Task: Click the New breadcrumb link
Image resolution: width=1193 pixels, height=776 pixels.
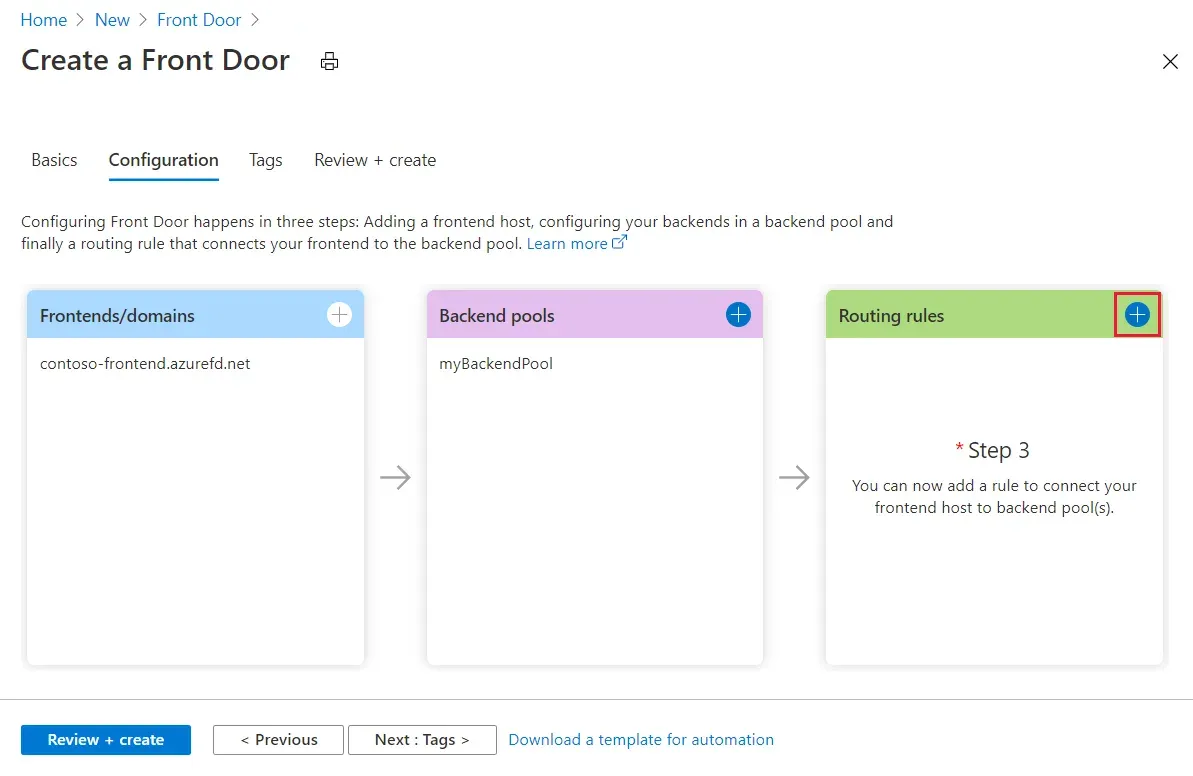Action: [112, 19]
